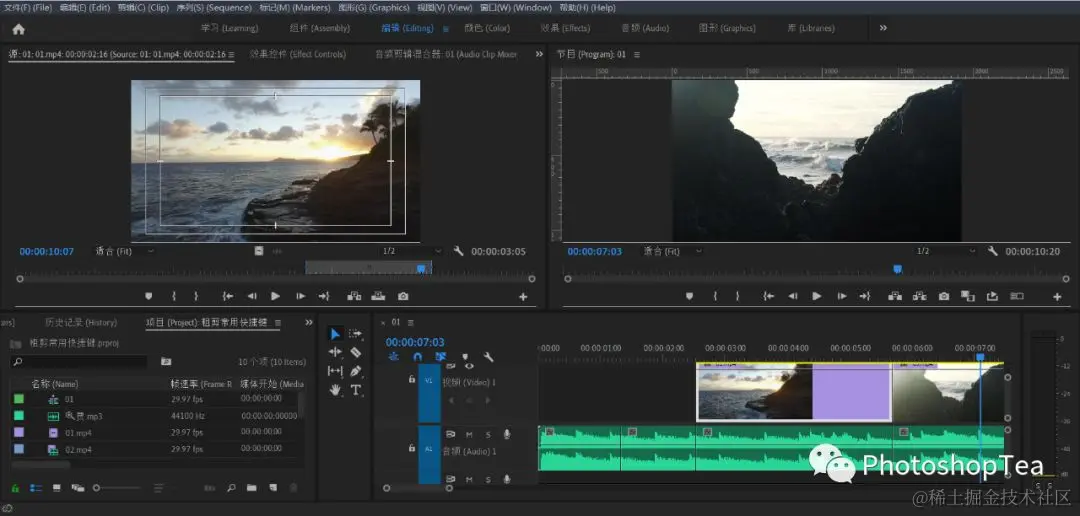Step forward one frame in Program monitor
The image size is (1080, 516).
[x=842, y=296]
